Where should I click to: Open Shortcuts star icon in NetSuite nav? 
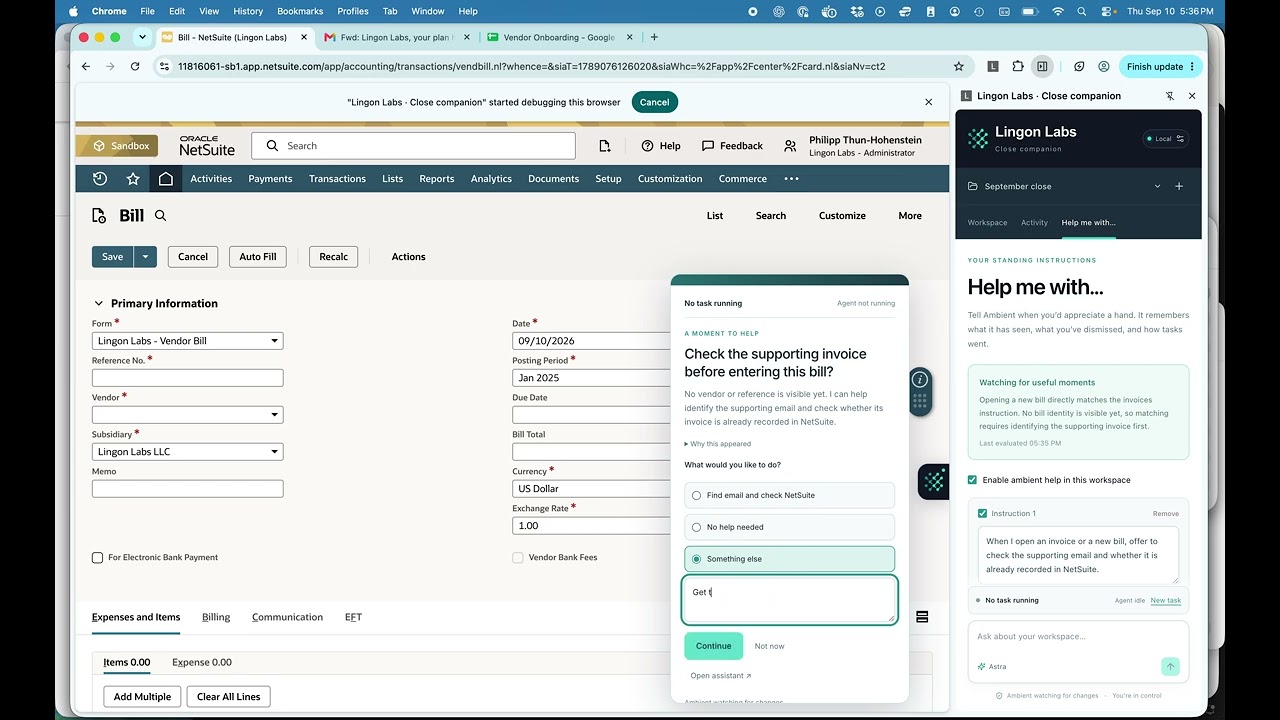coord(133,178)
